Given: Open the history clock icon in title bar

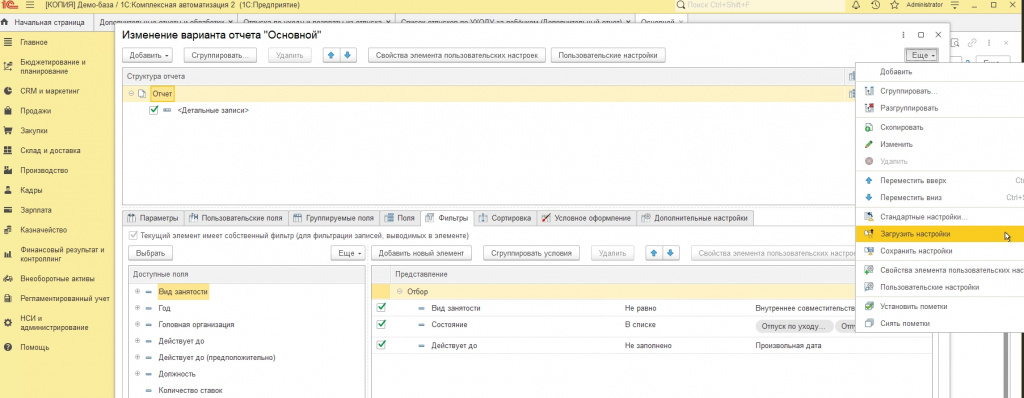Looking at the screenshot, I should pyautogui.click(x=875, y=5).
